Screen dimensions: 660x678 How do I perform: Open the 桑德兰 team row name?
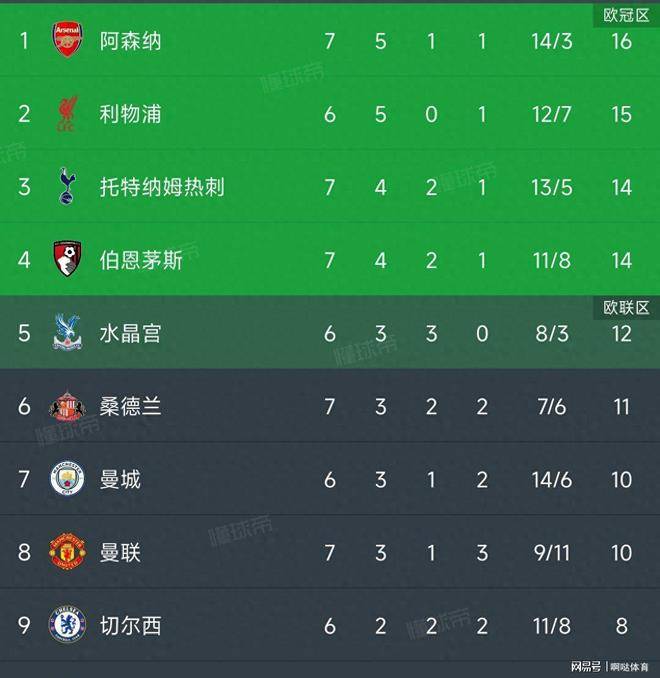point(130,406)
